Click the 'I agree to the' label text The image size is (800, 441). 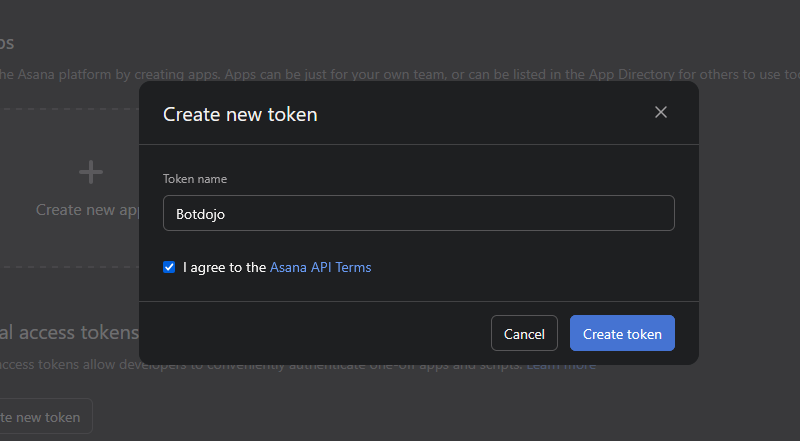point(224,267)
